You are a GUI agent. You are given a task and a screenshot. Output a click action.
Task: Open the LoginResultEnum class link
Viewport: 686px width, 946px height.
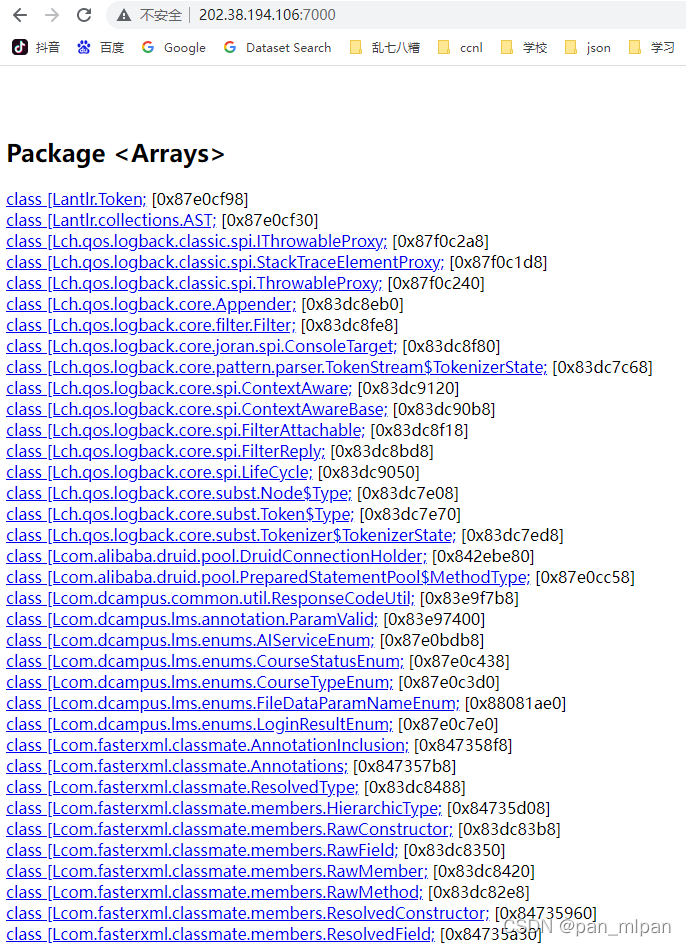click(200, 725)
